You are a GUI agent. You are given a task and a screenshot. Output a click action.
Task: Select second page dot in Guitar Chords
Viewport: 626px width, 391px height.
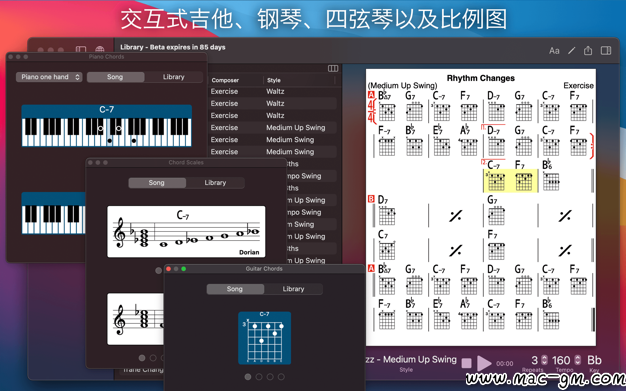[x=259, y=377]
